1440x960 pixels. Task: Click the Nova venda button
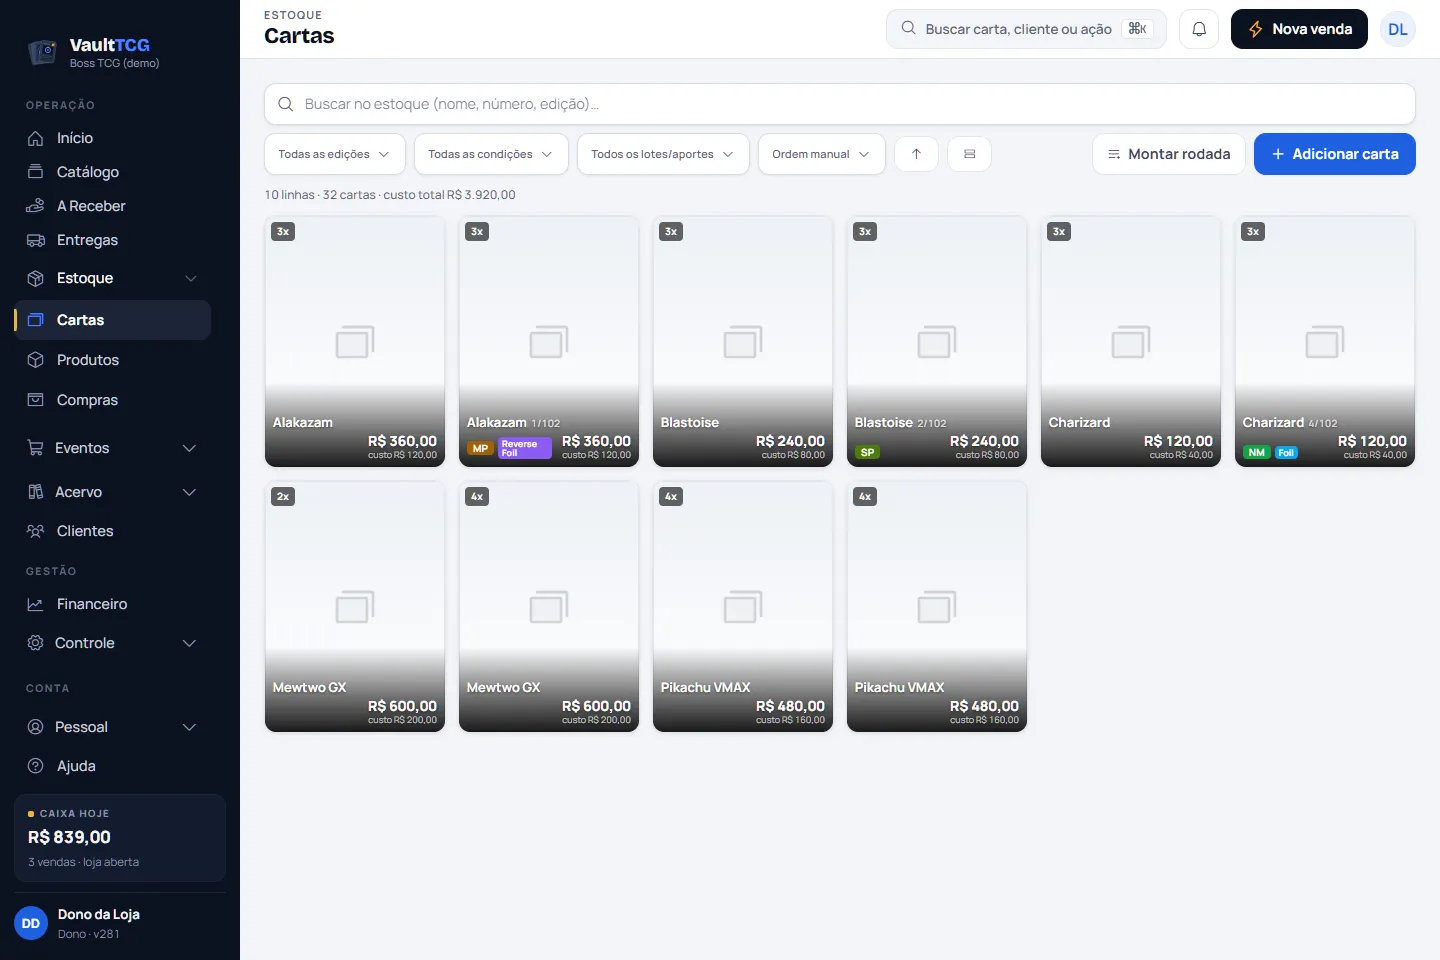point(1299,29)
